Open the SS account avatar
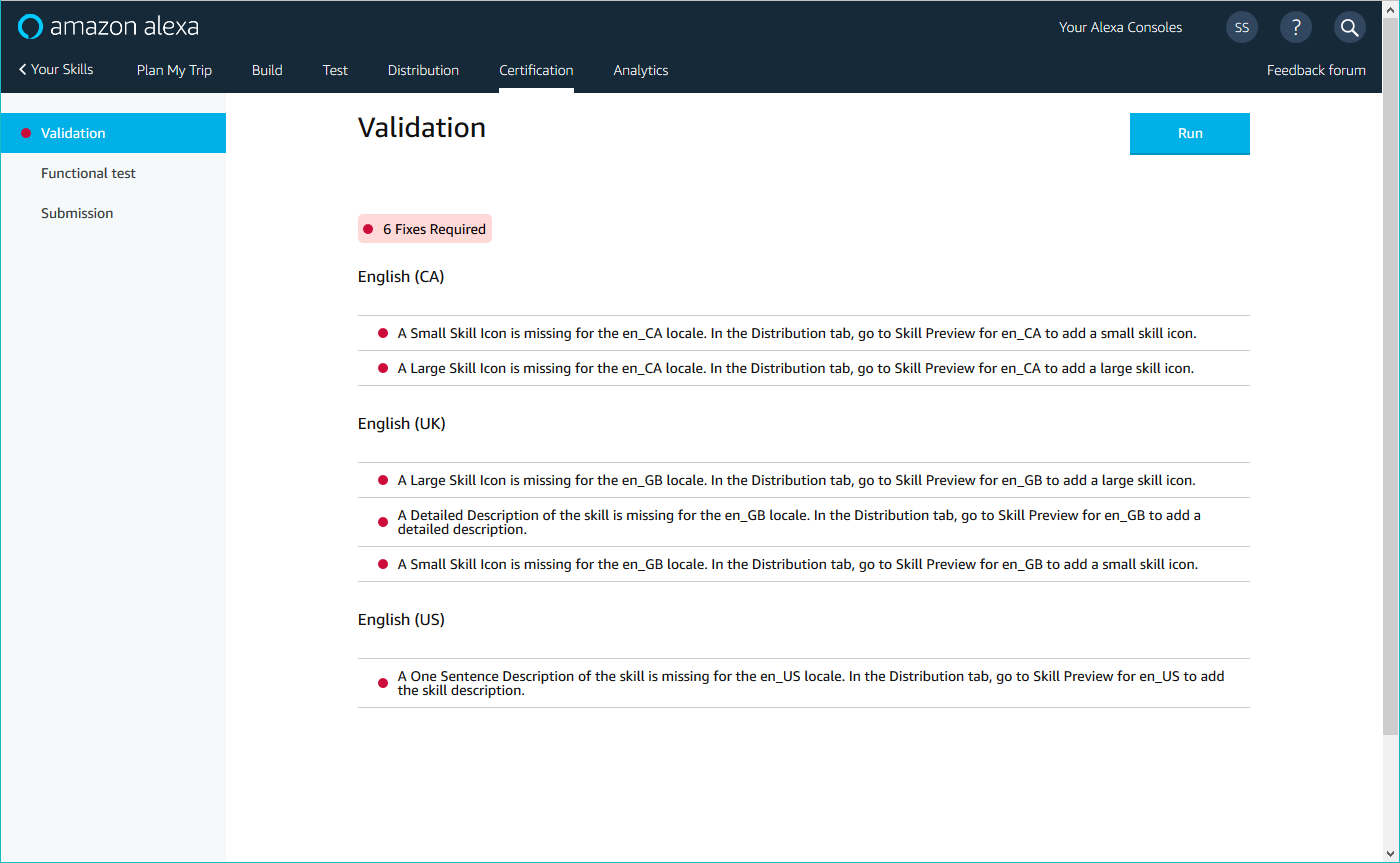The width and height of the screenshot is (1400, 863). 1242,27
